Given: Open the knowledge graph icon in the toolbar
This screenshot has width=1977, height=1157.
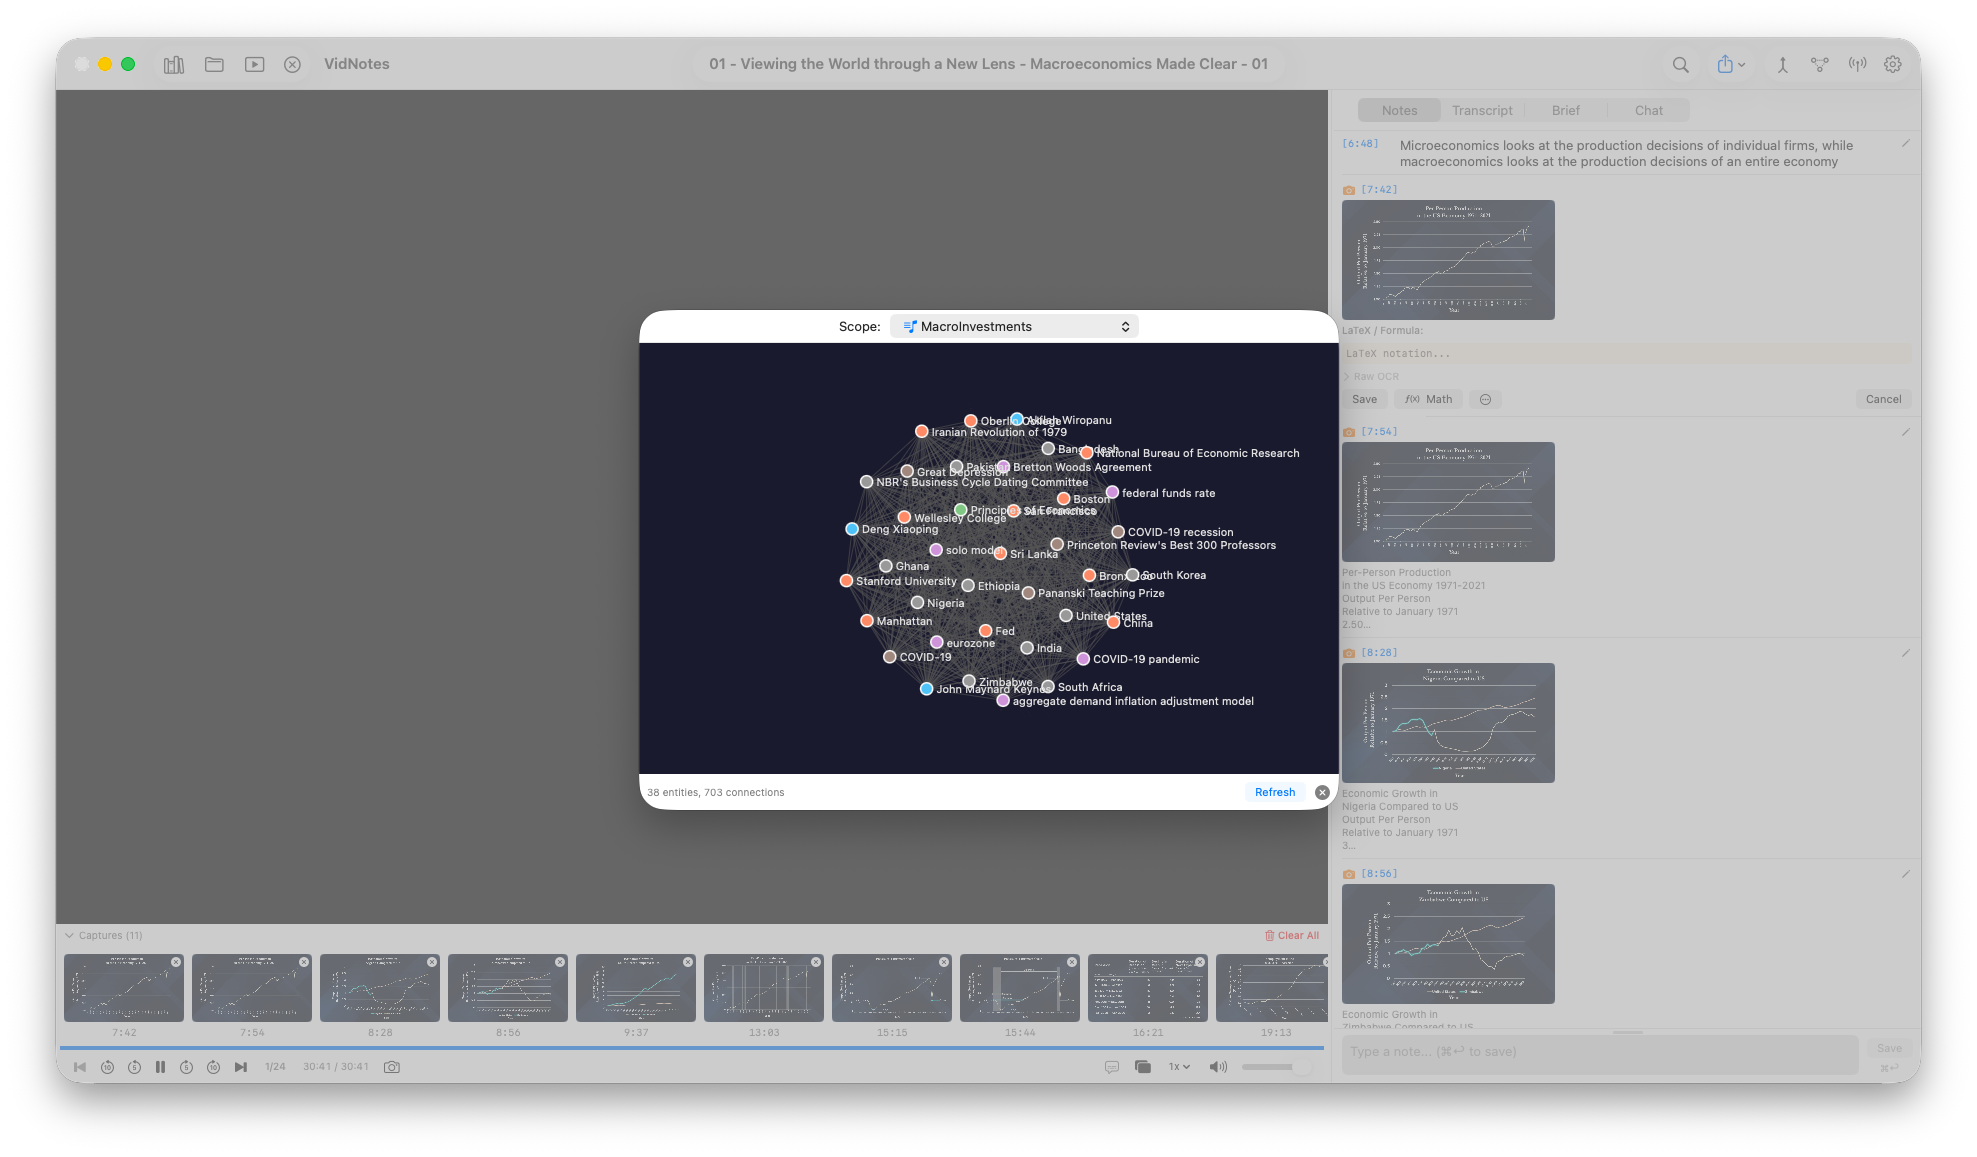Looking at the screenshot, I should click(x=1819, y=64).
